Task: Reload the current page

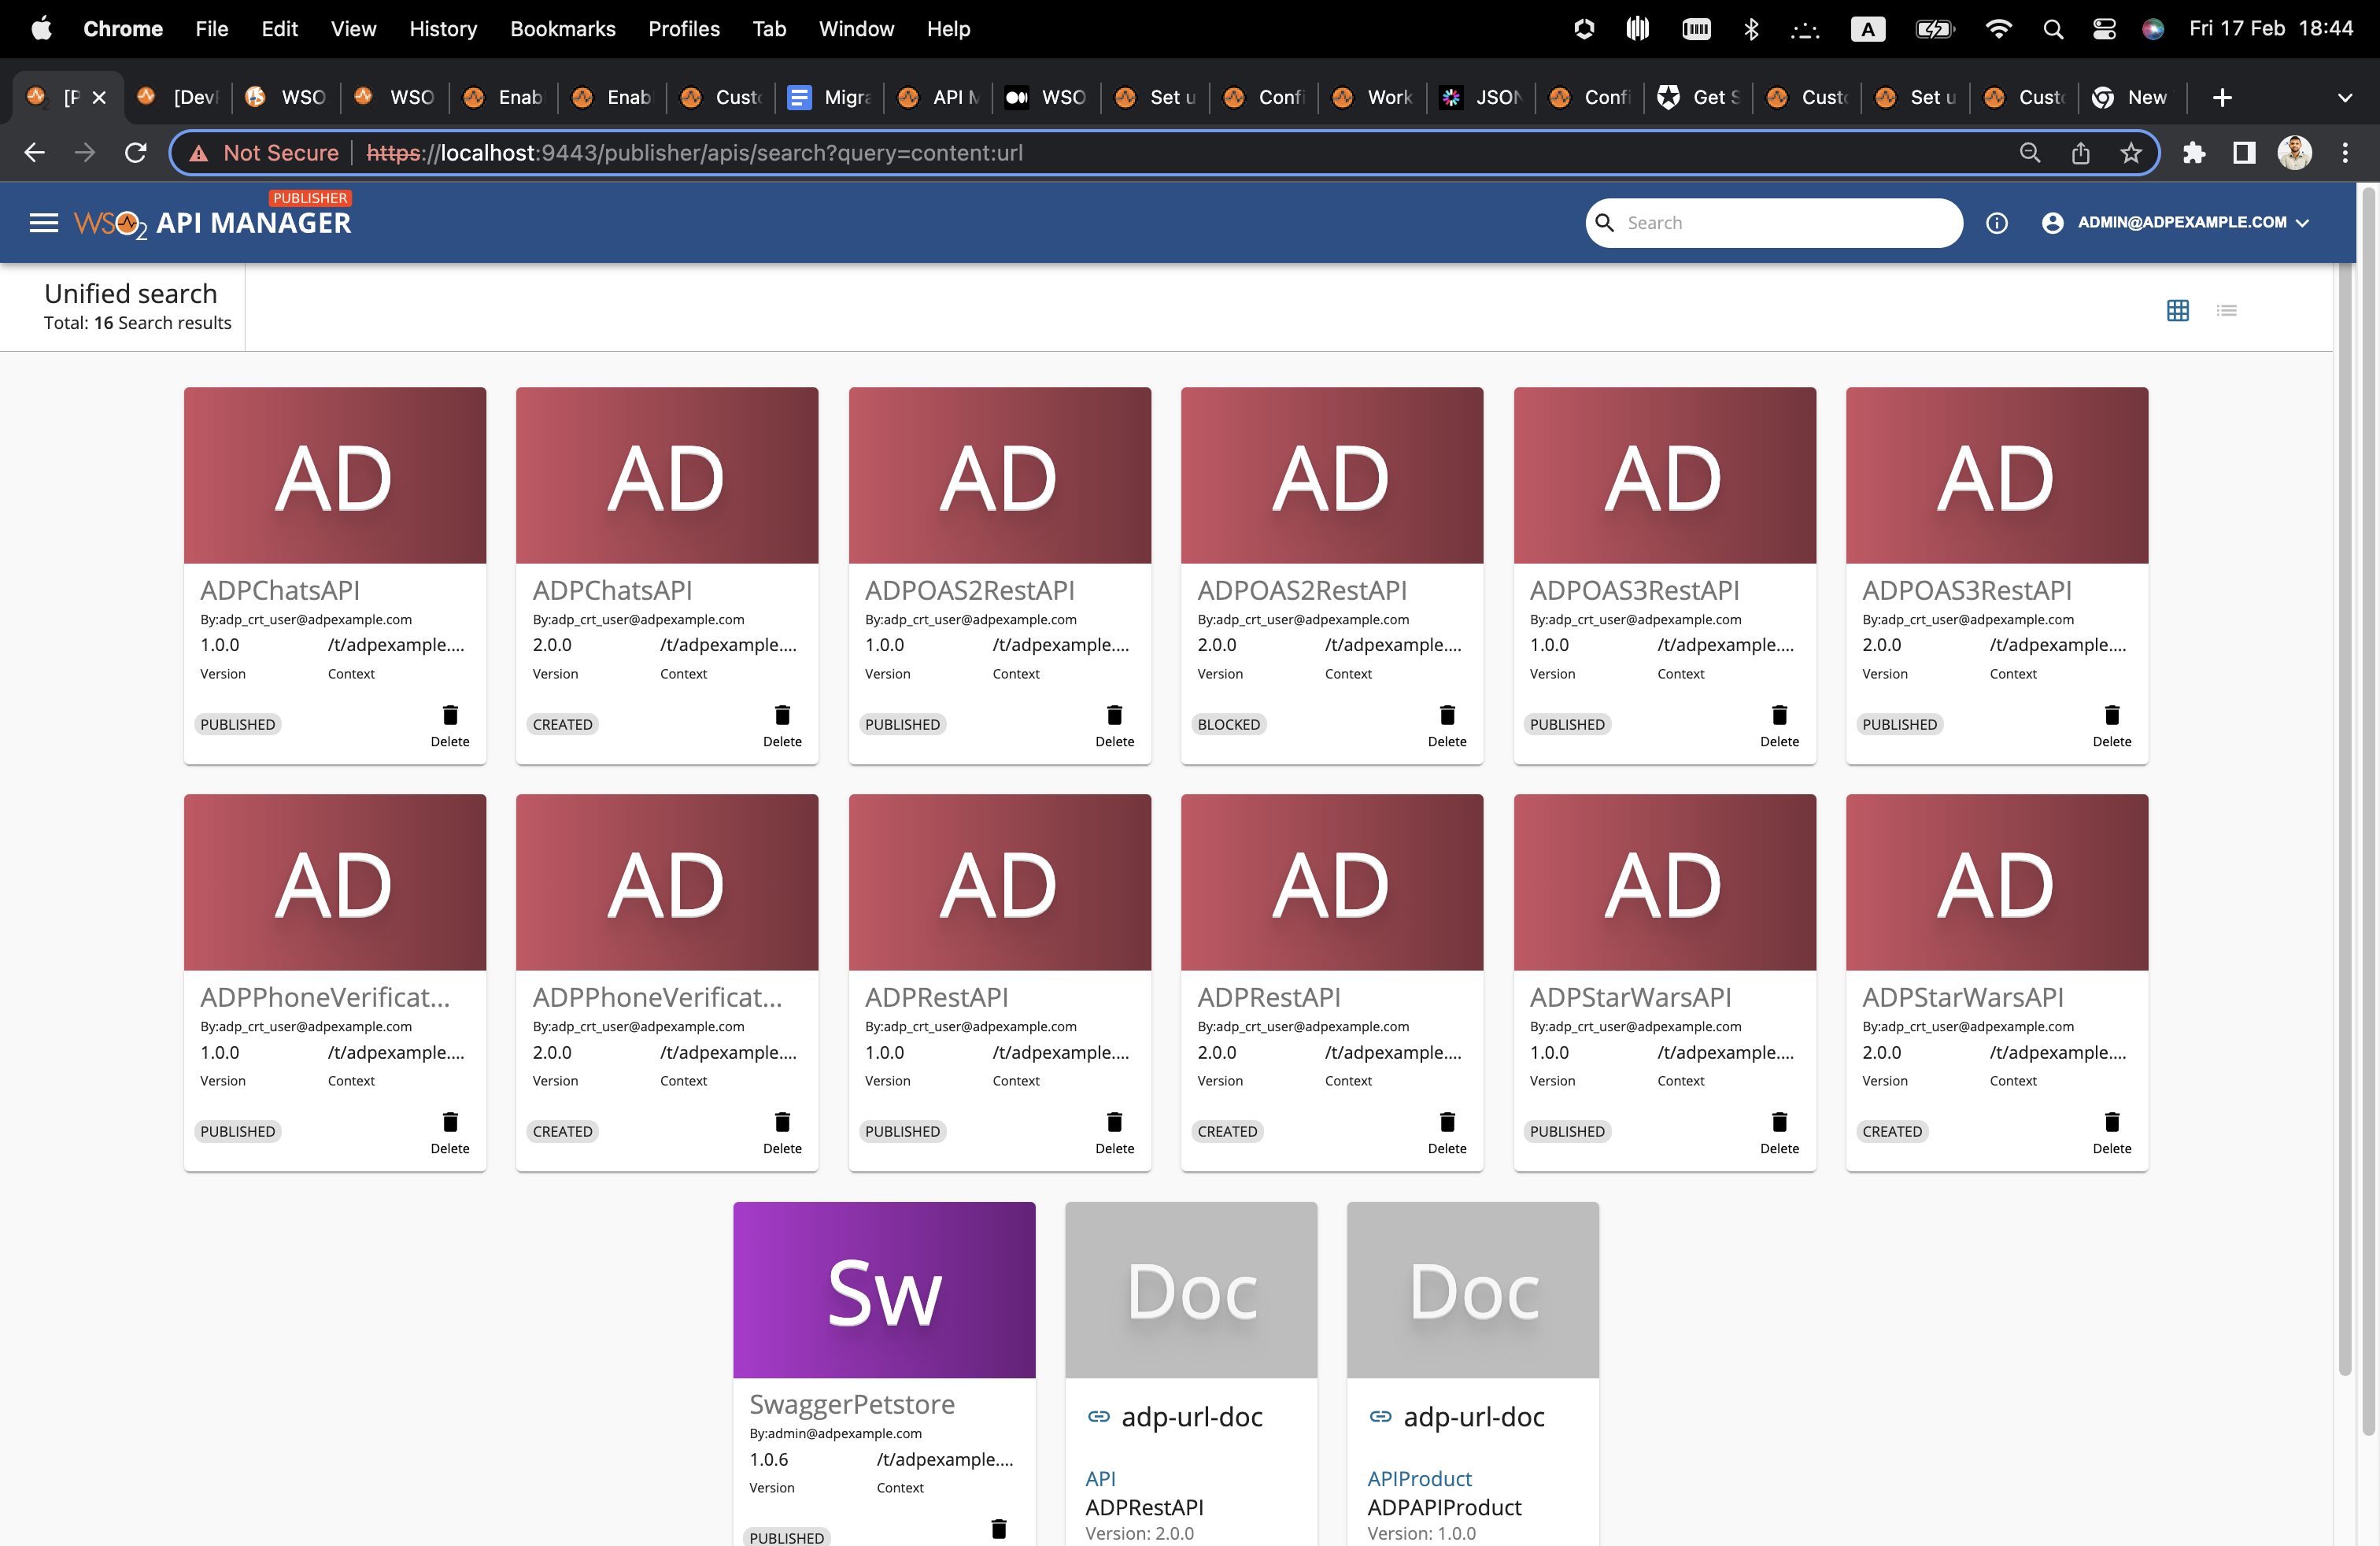Action: coord(135,152)
